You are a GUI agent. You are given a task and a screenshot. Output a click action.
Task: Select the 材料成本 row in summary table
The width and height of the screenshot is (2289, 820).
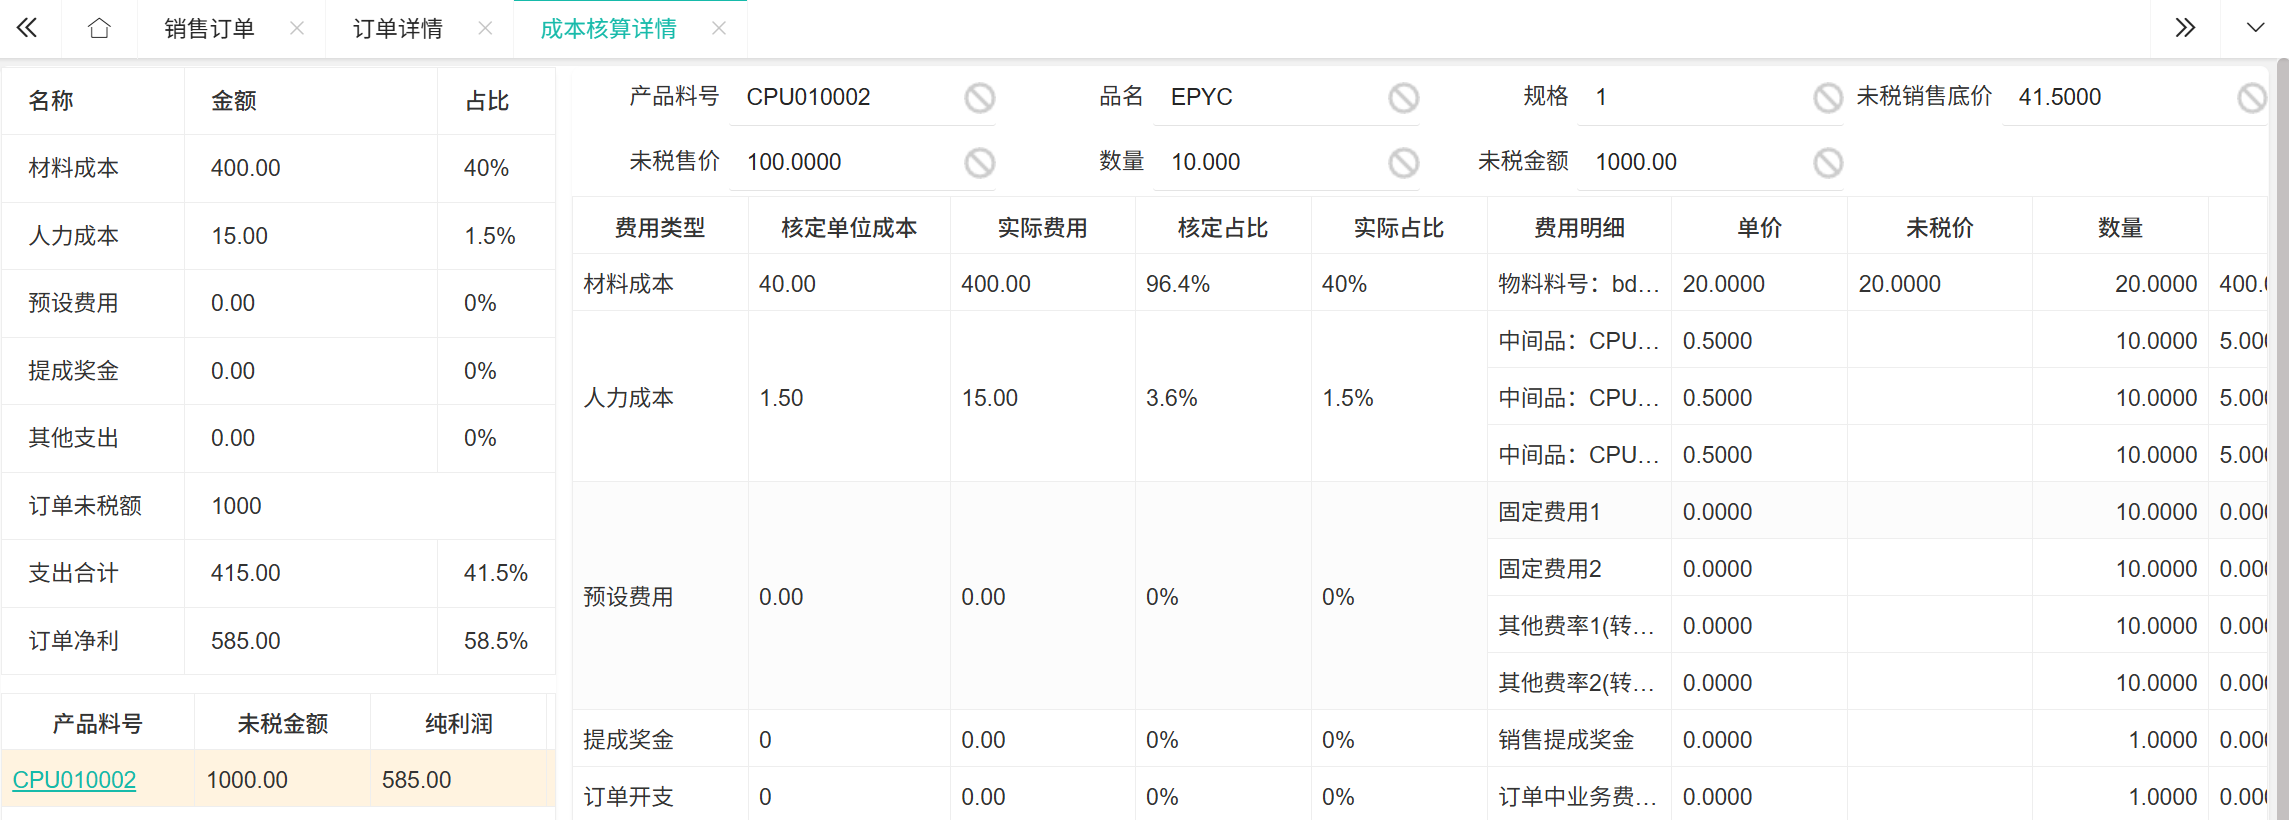coord(278,168)
